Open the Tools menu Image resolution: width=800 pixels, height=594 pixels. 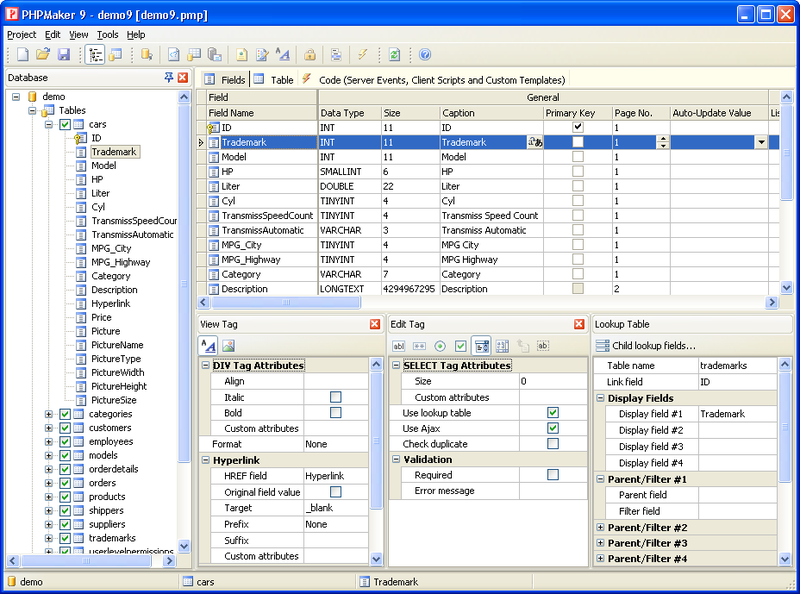click(x=108, y=35)
